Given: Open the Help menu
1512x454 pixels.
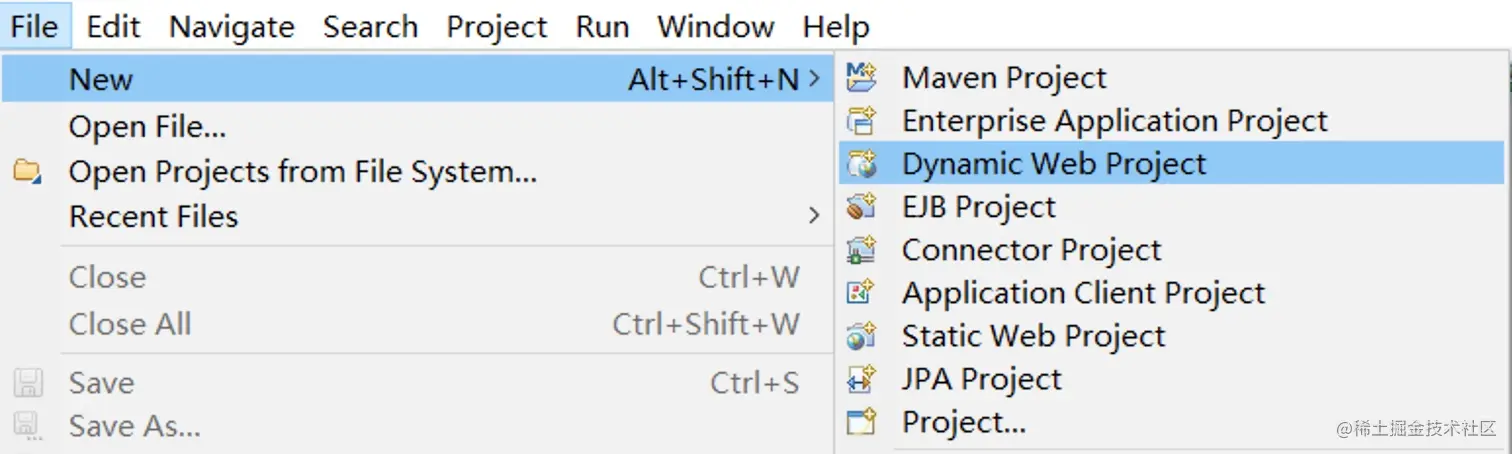Looking at the screenshot, I should pyautogui.click(x=836, y=26).
